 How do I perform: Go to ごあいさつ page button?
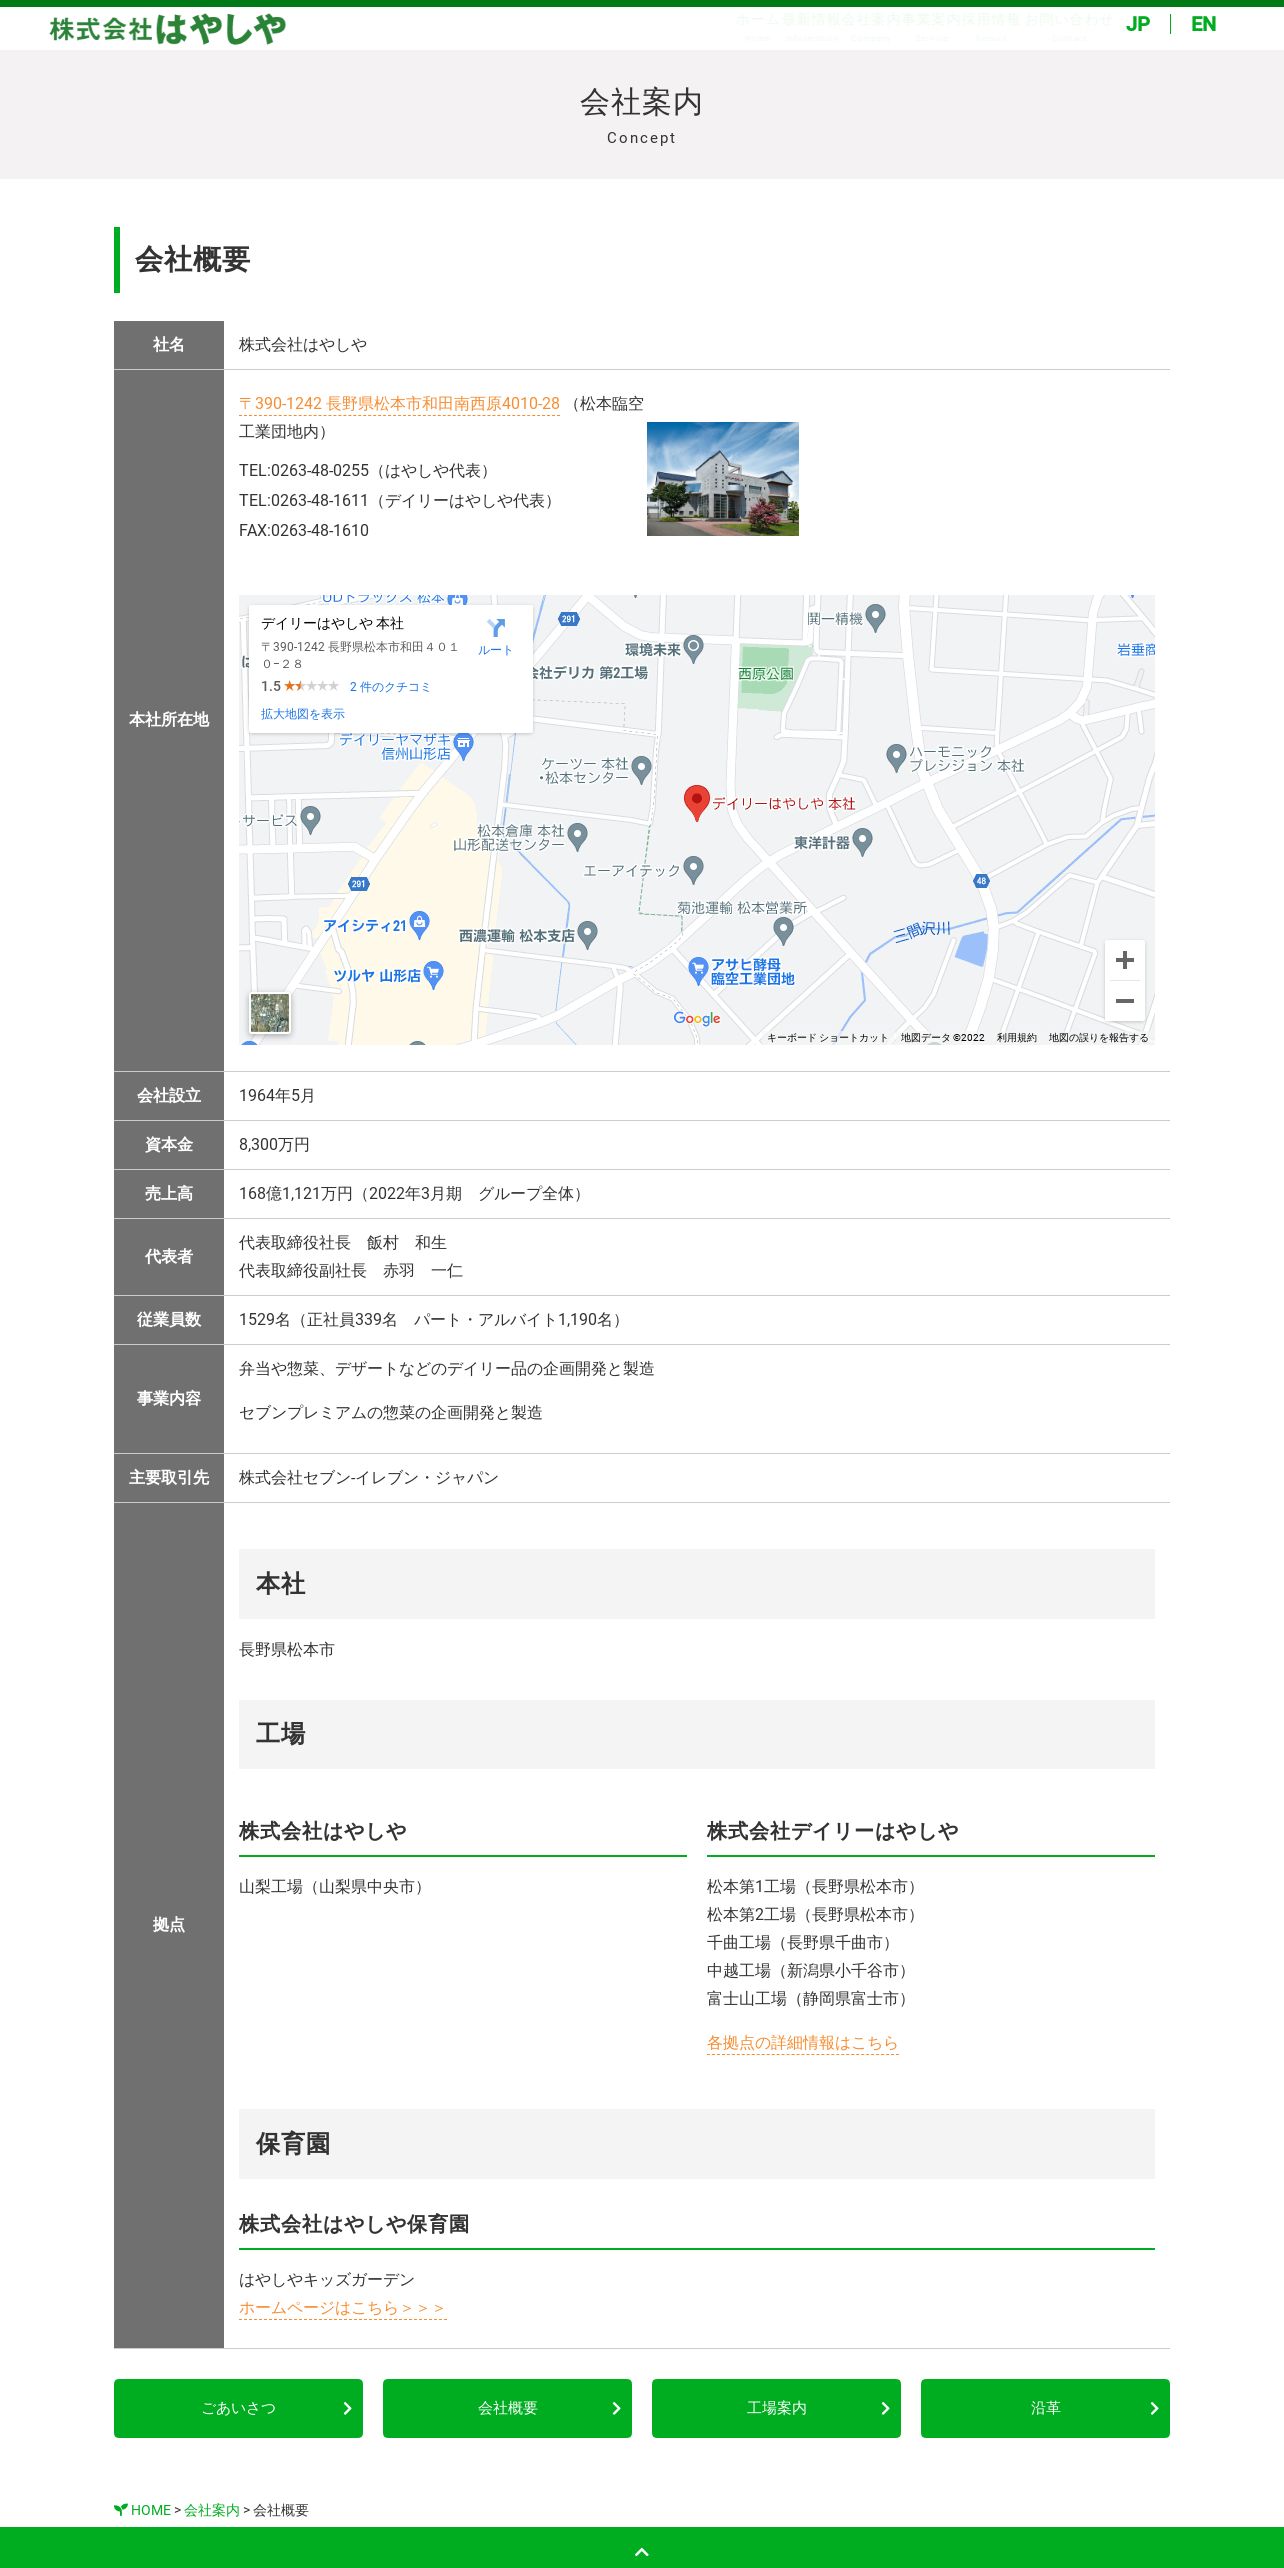238,2408
